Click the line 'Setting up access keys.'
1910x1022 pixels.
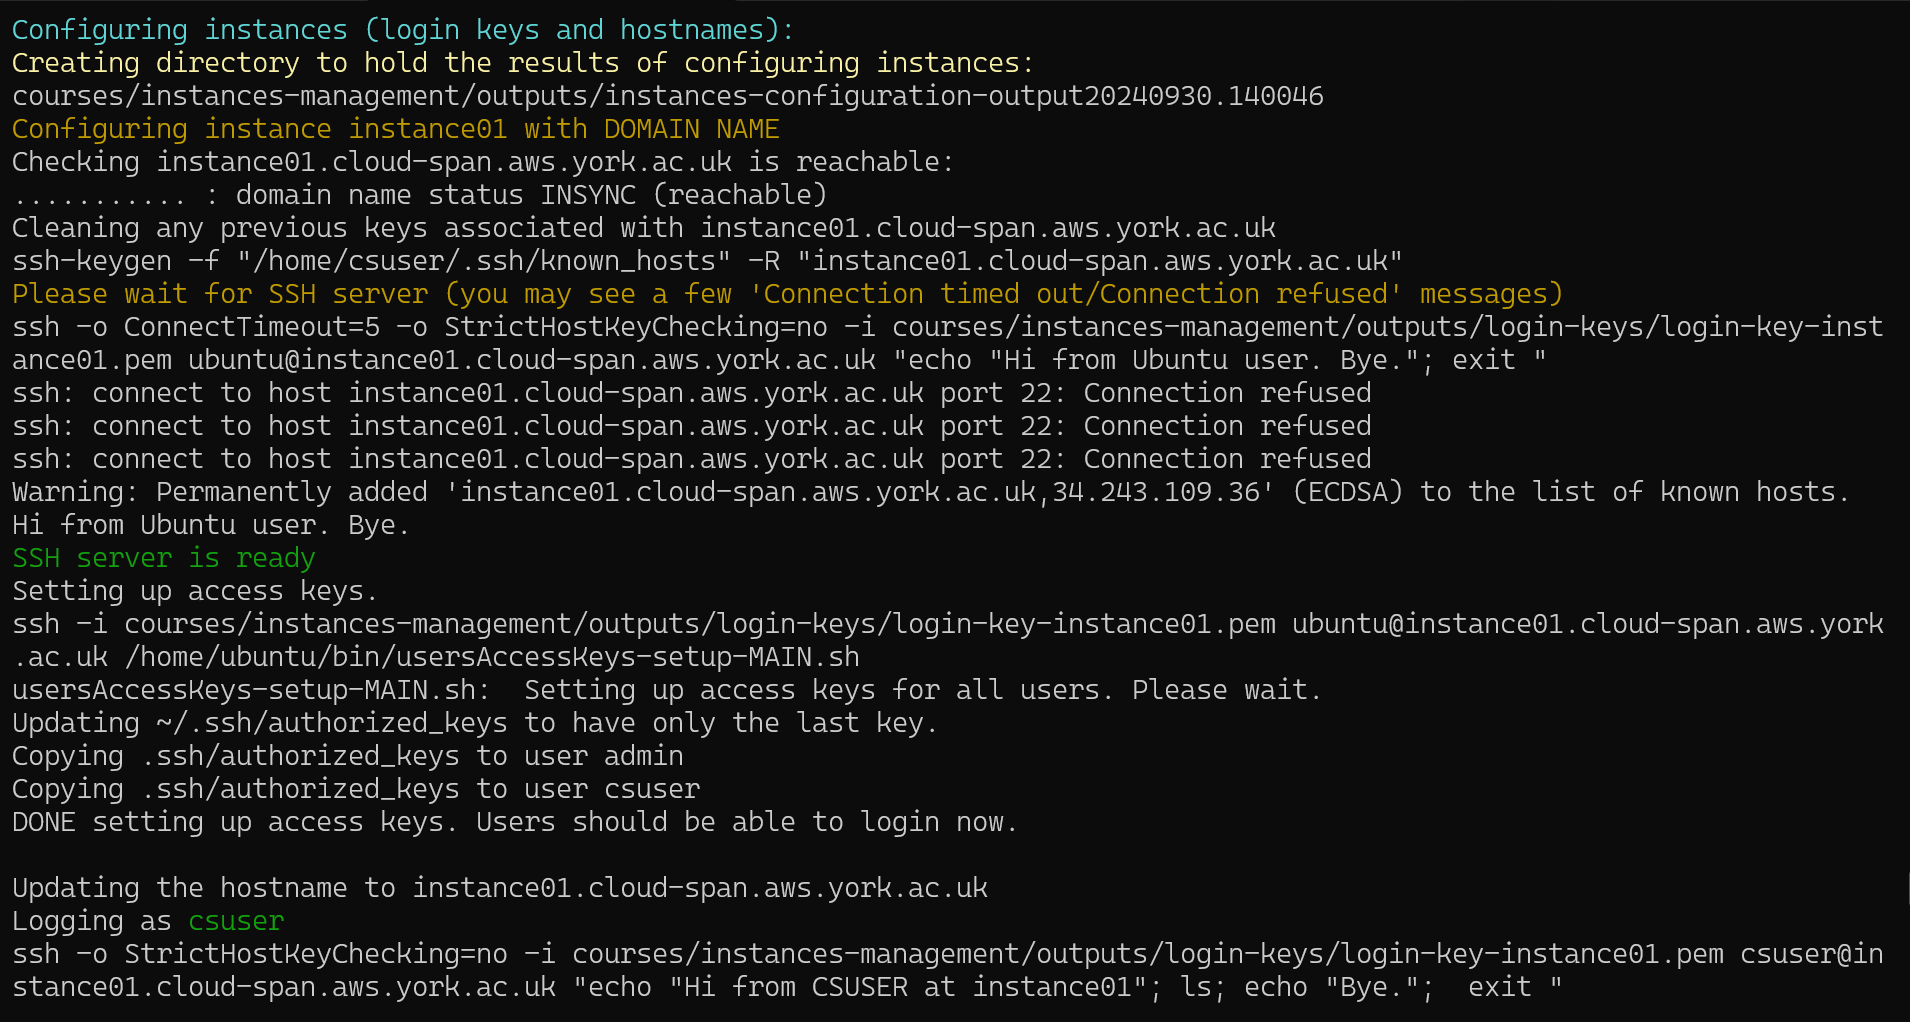[195, 591]
